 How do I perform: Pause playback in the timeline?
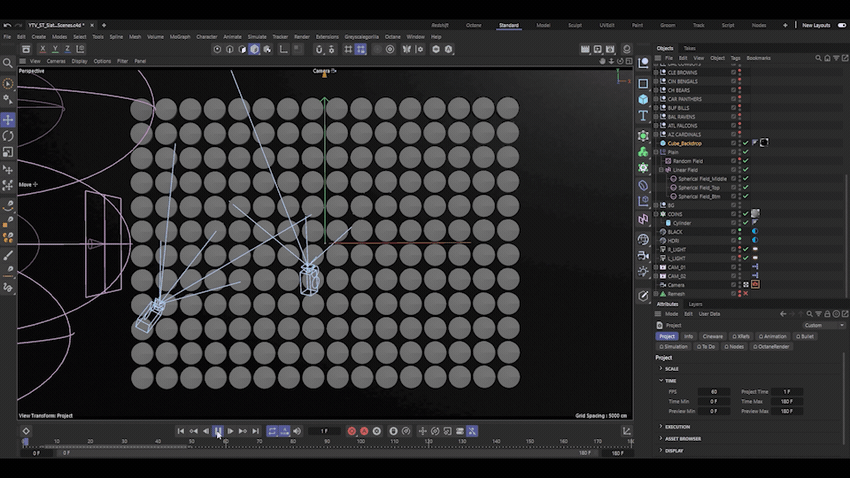(x=217, y=431)
